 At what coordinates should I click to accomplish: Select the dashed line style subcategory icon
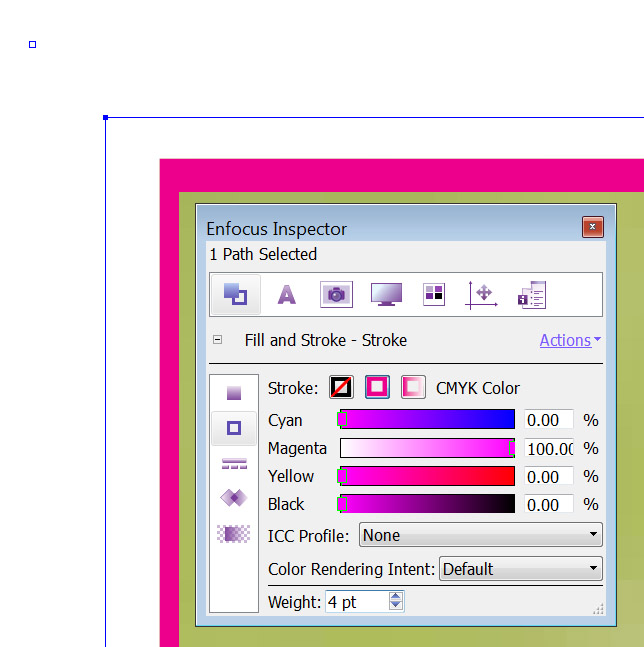[234, 463]
